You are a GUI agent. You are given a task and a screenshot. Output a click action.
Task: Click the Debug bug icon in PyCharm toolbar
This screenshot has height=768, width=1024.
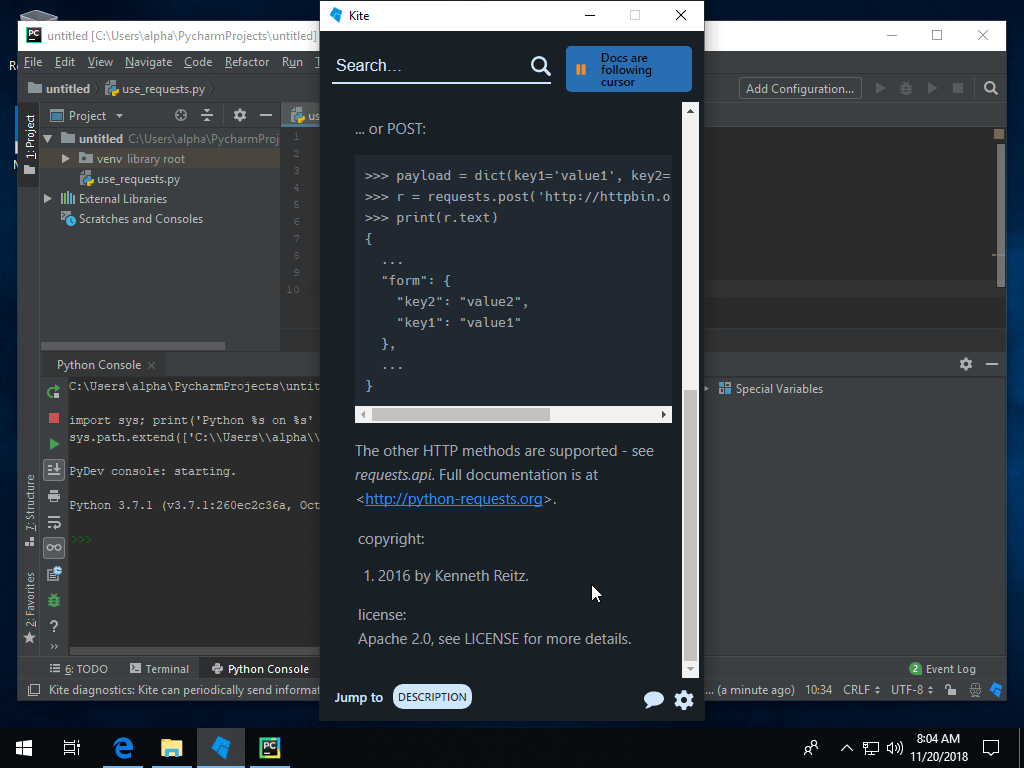pos(906,88)
